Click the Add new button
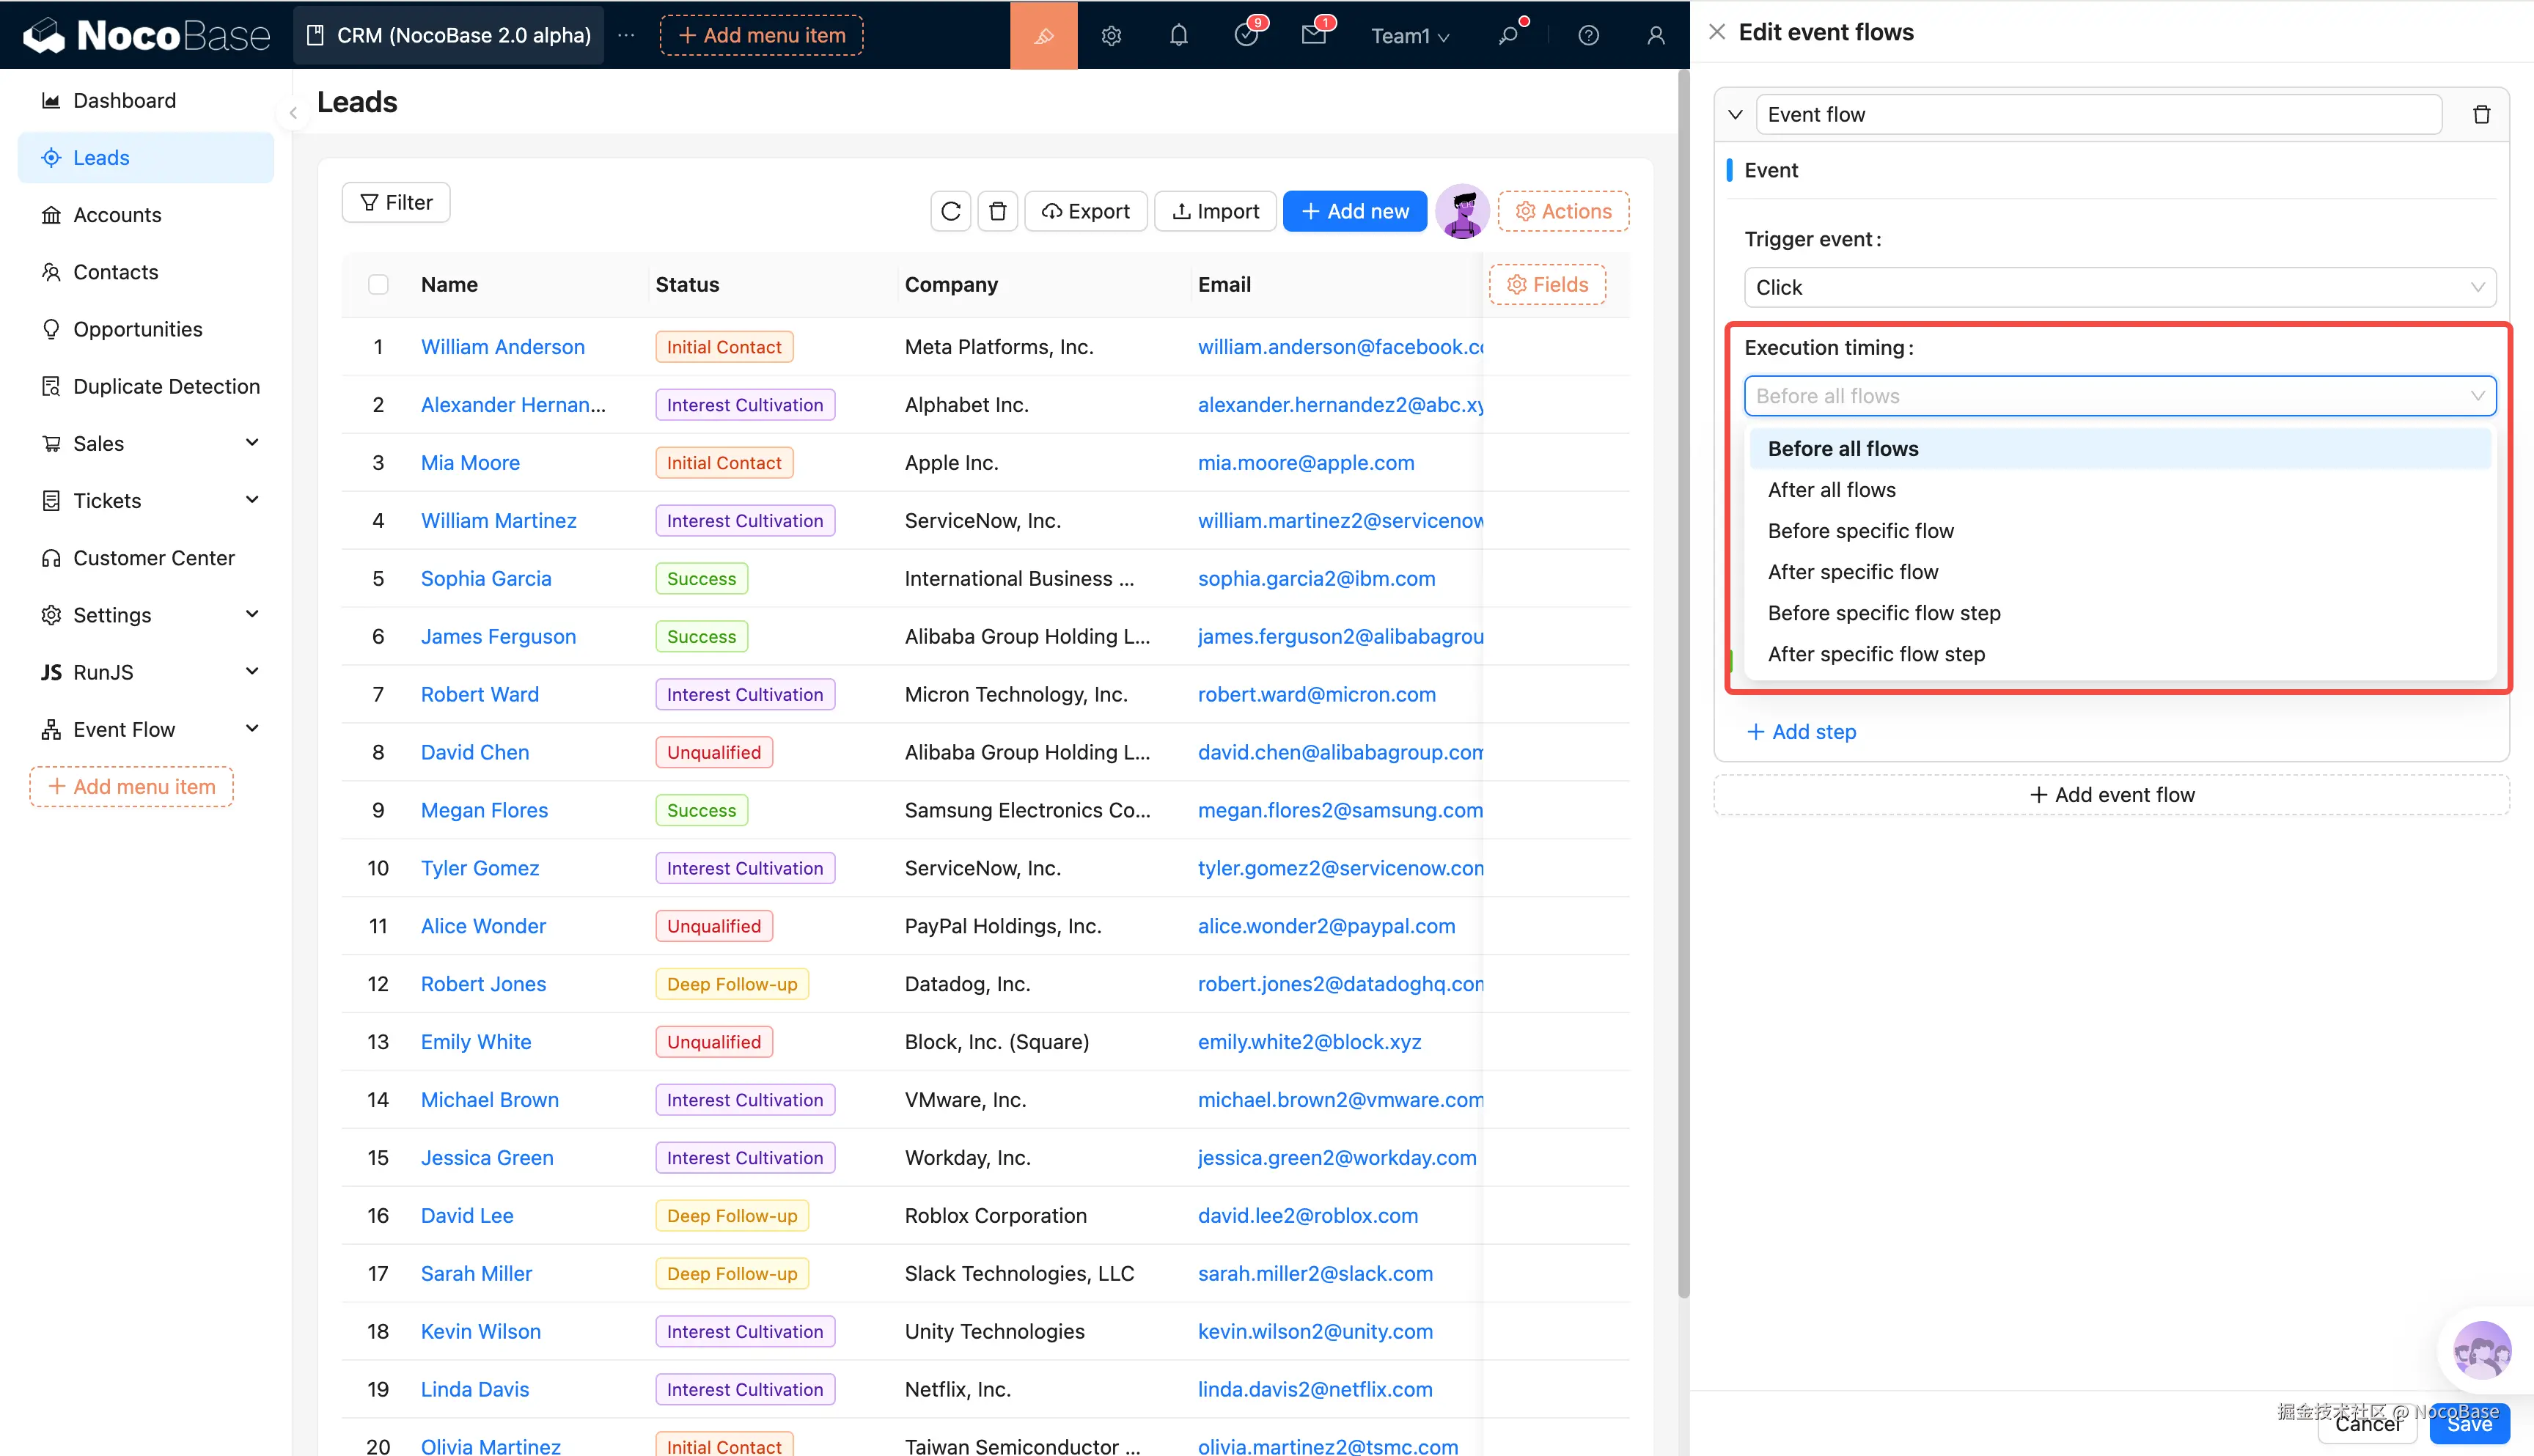2534x1456 pixels. [1354, 211]
